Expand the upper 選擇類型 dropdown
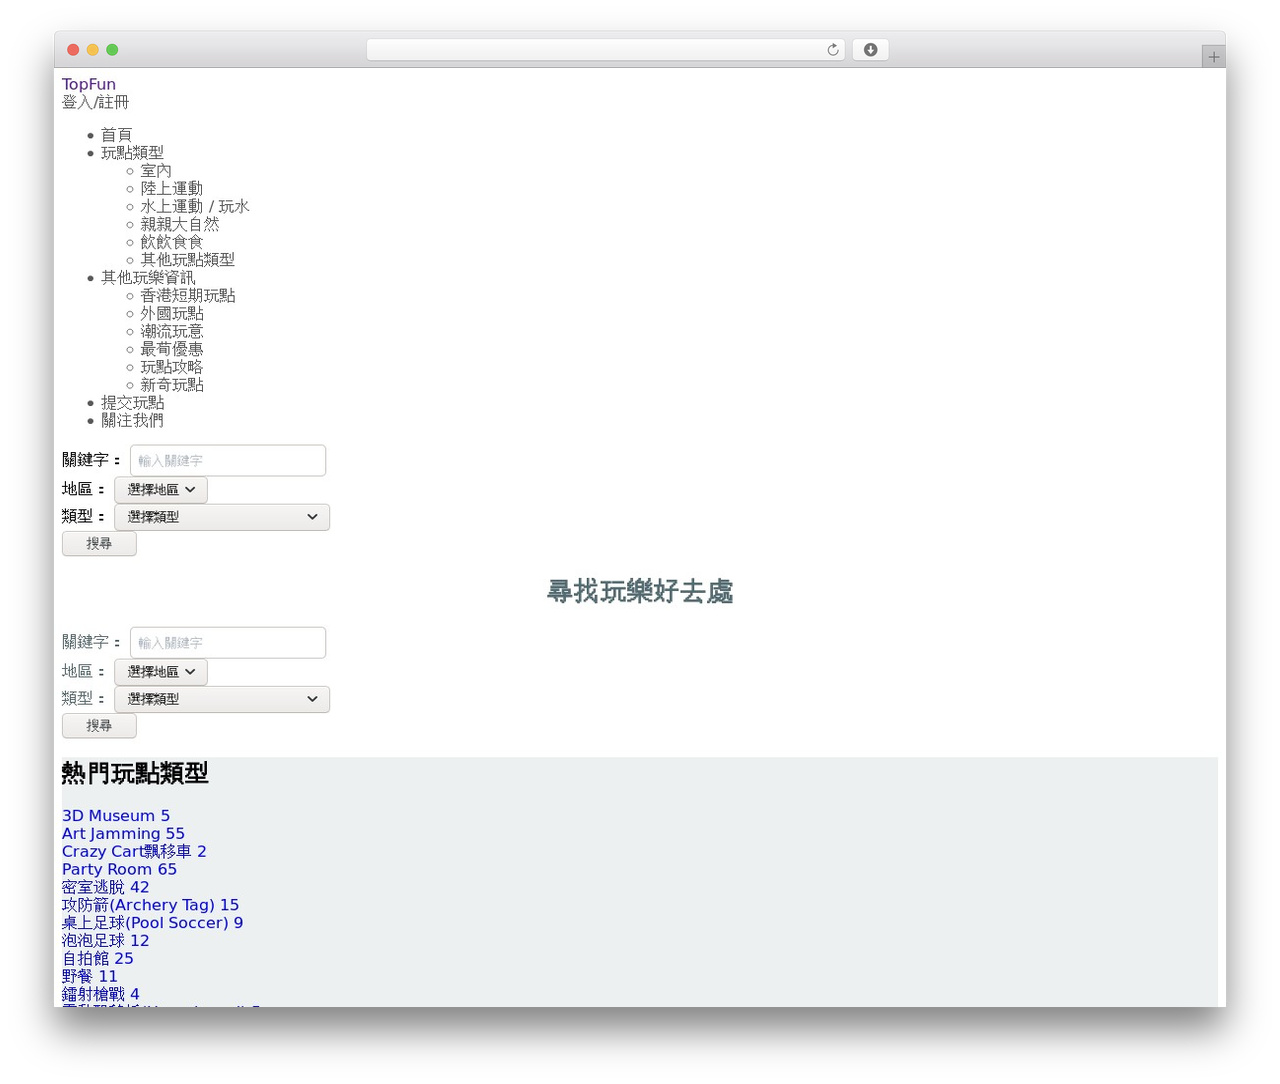The width and height of the screenshot is (1280, 1084). 222,517
